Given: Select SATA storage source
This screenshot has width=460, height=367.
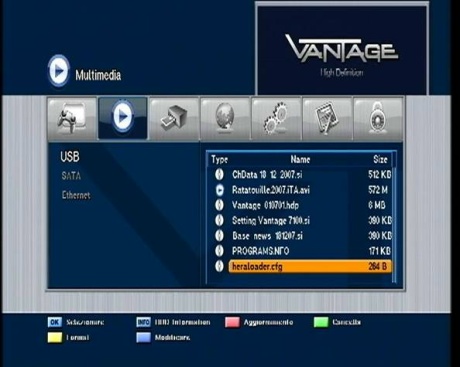Looking at the screenshot, I should pyautogui.click(x=71, y=176).
